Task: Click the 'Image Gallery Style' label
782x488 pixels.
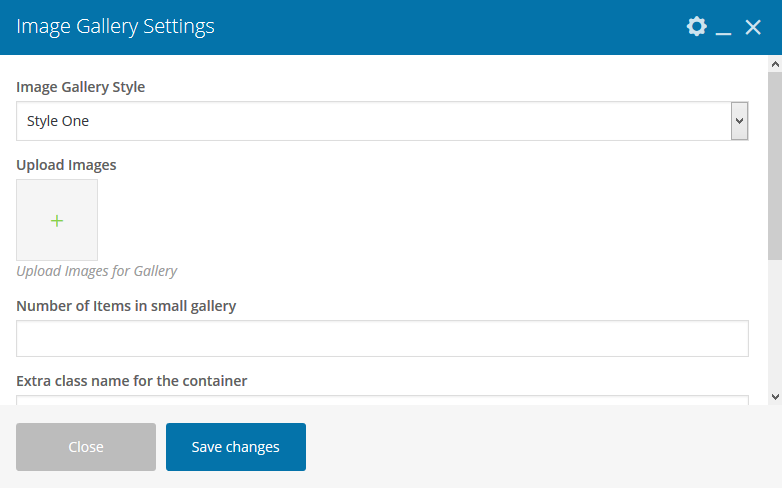Action: pyautogui.click(x=80, y=87)
